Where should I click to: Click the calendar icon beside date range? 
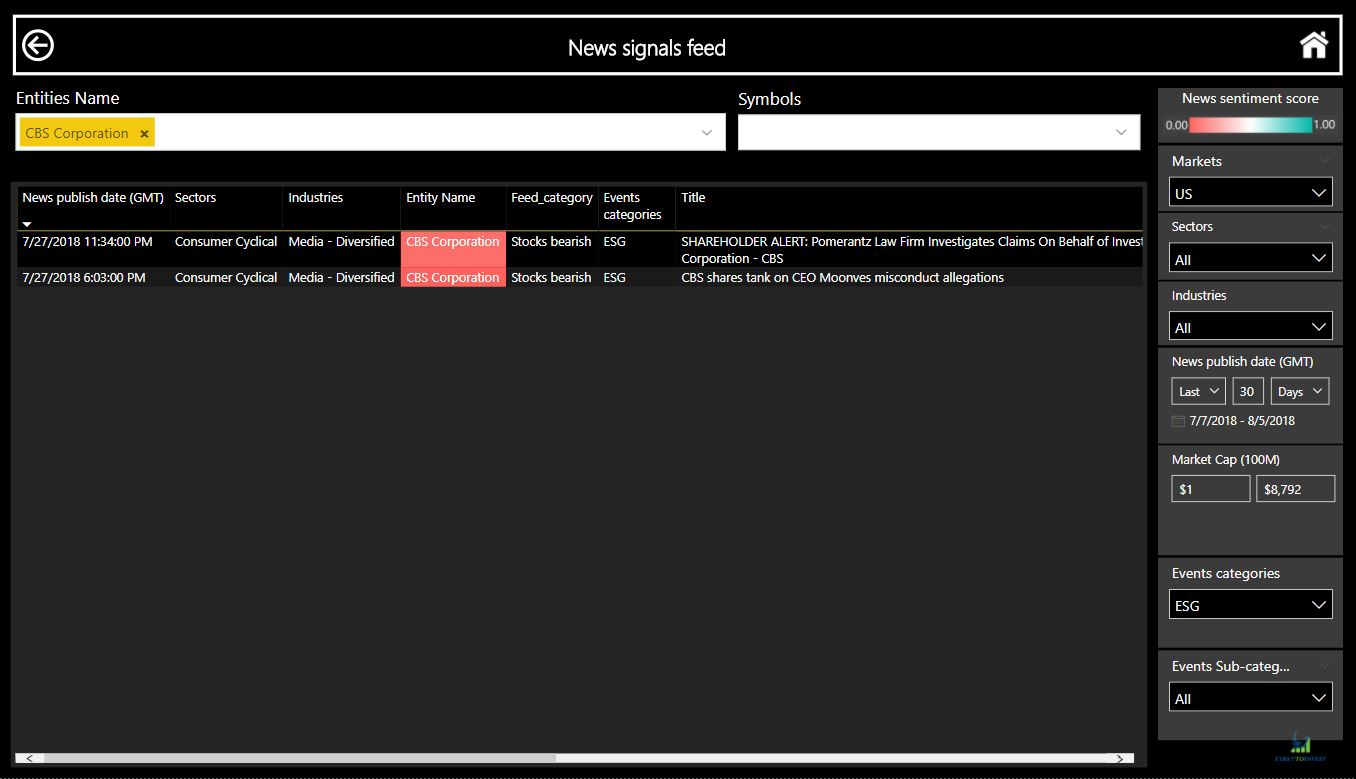click(1178, 421)
